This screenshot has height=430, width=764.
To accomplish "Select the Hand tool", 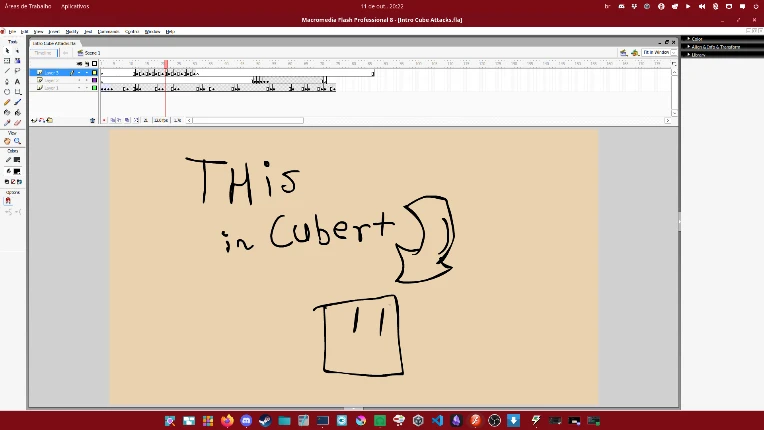I will tap(7, 141).
